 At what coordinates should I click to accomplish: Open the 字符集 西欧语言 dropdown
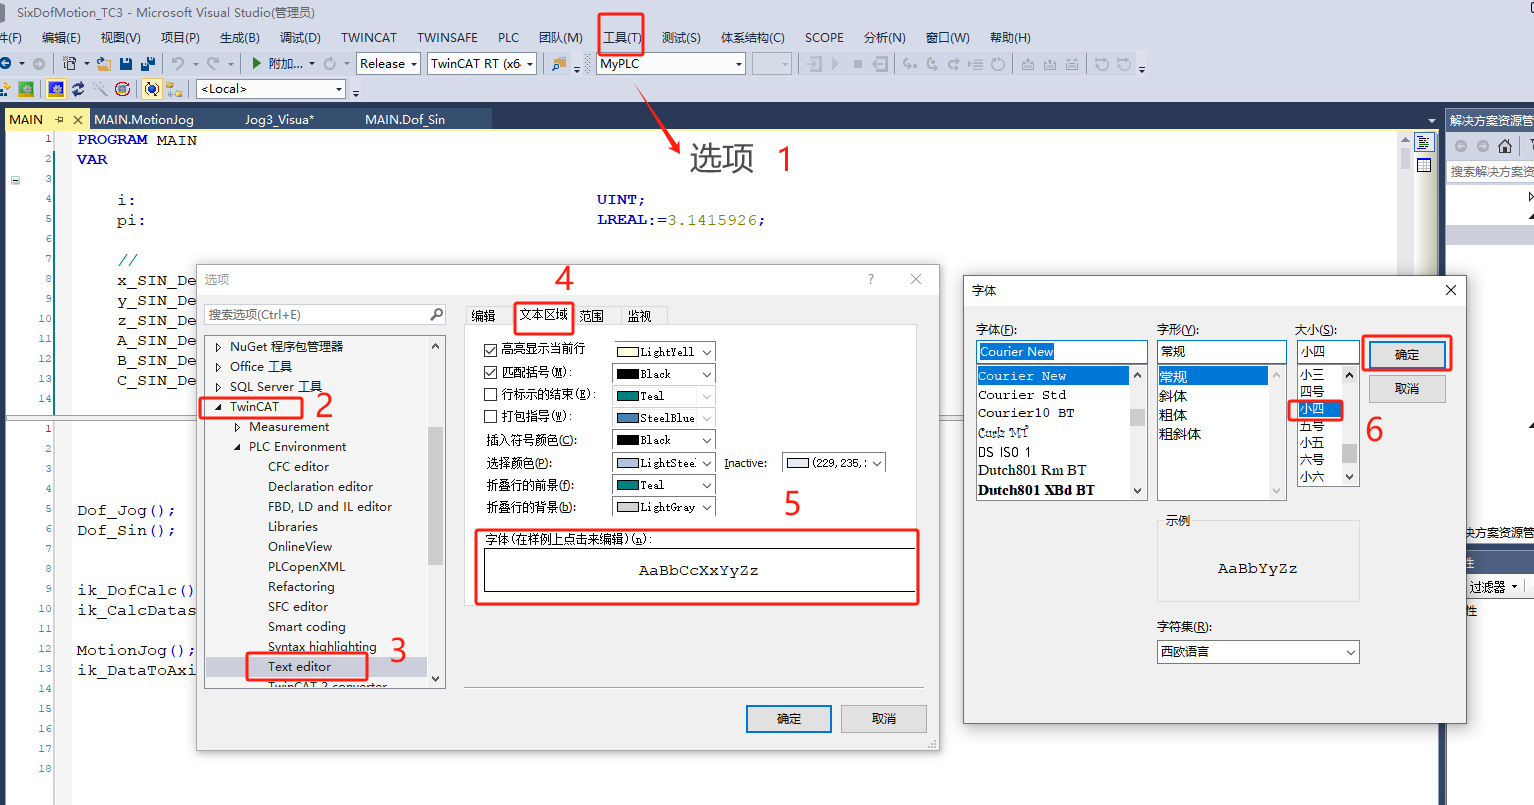[x=1258, y=652]
